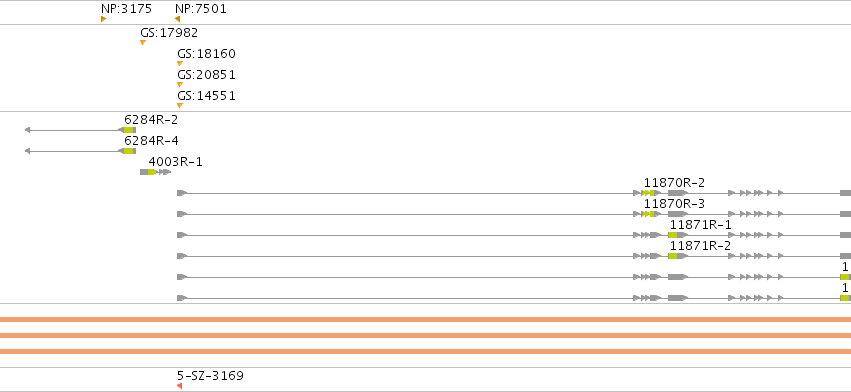
Task: Open the 11871R-1 feature label
Action: pos(700,225)
